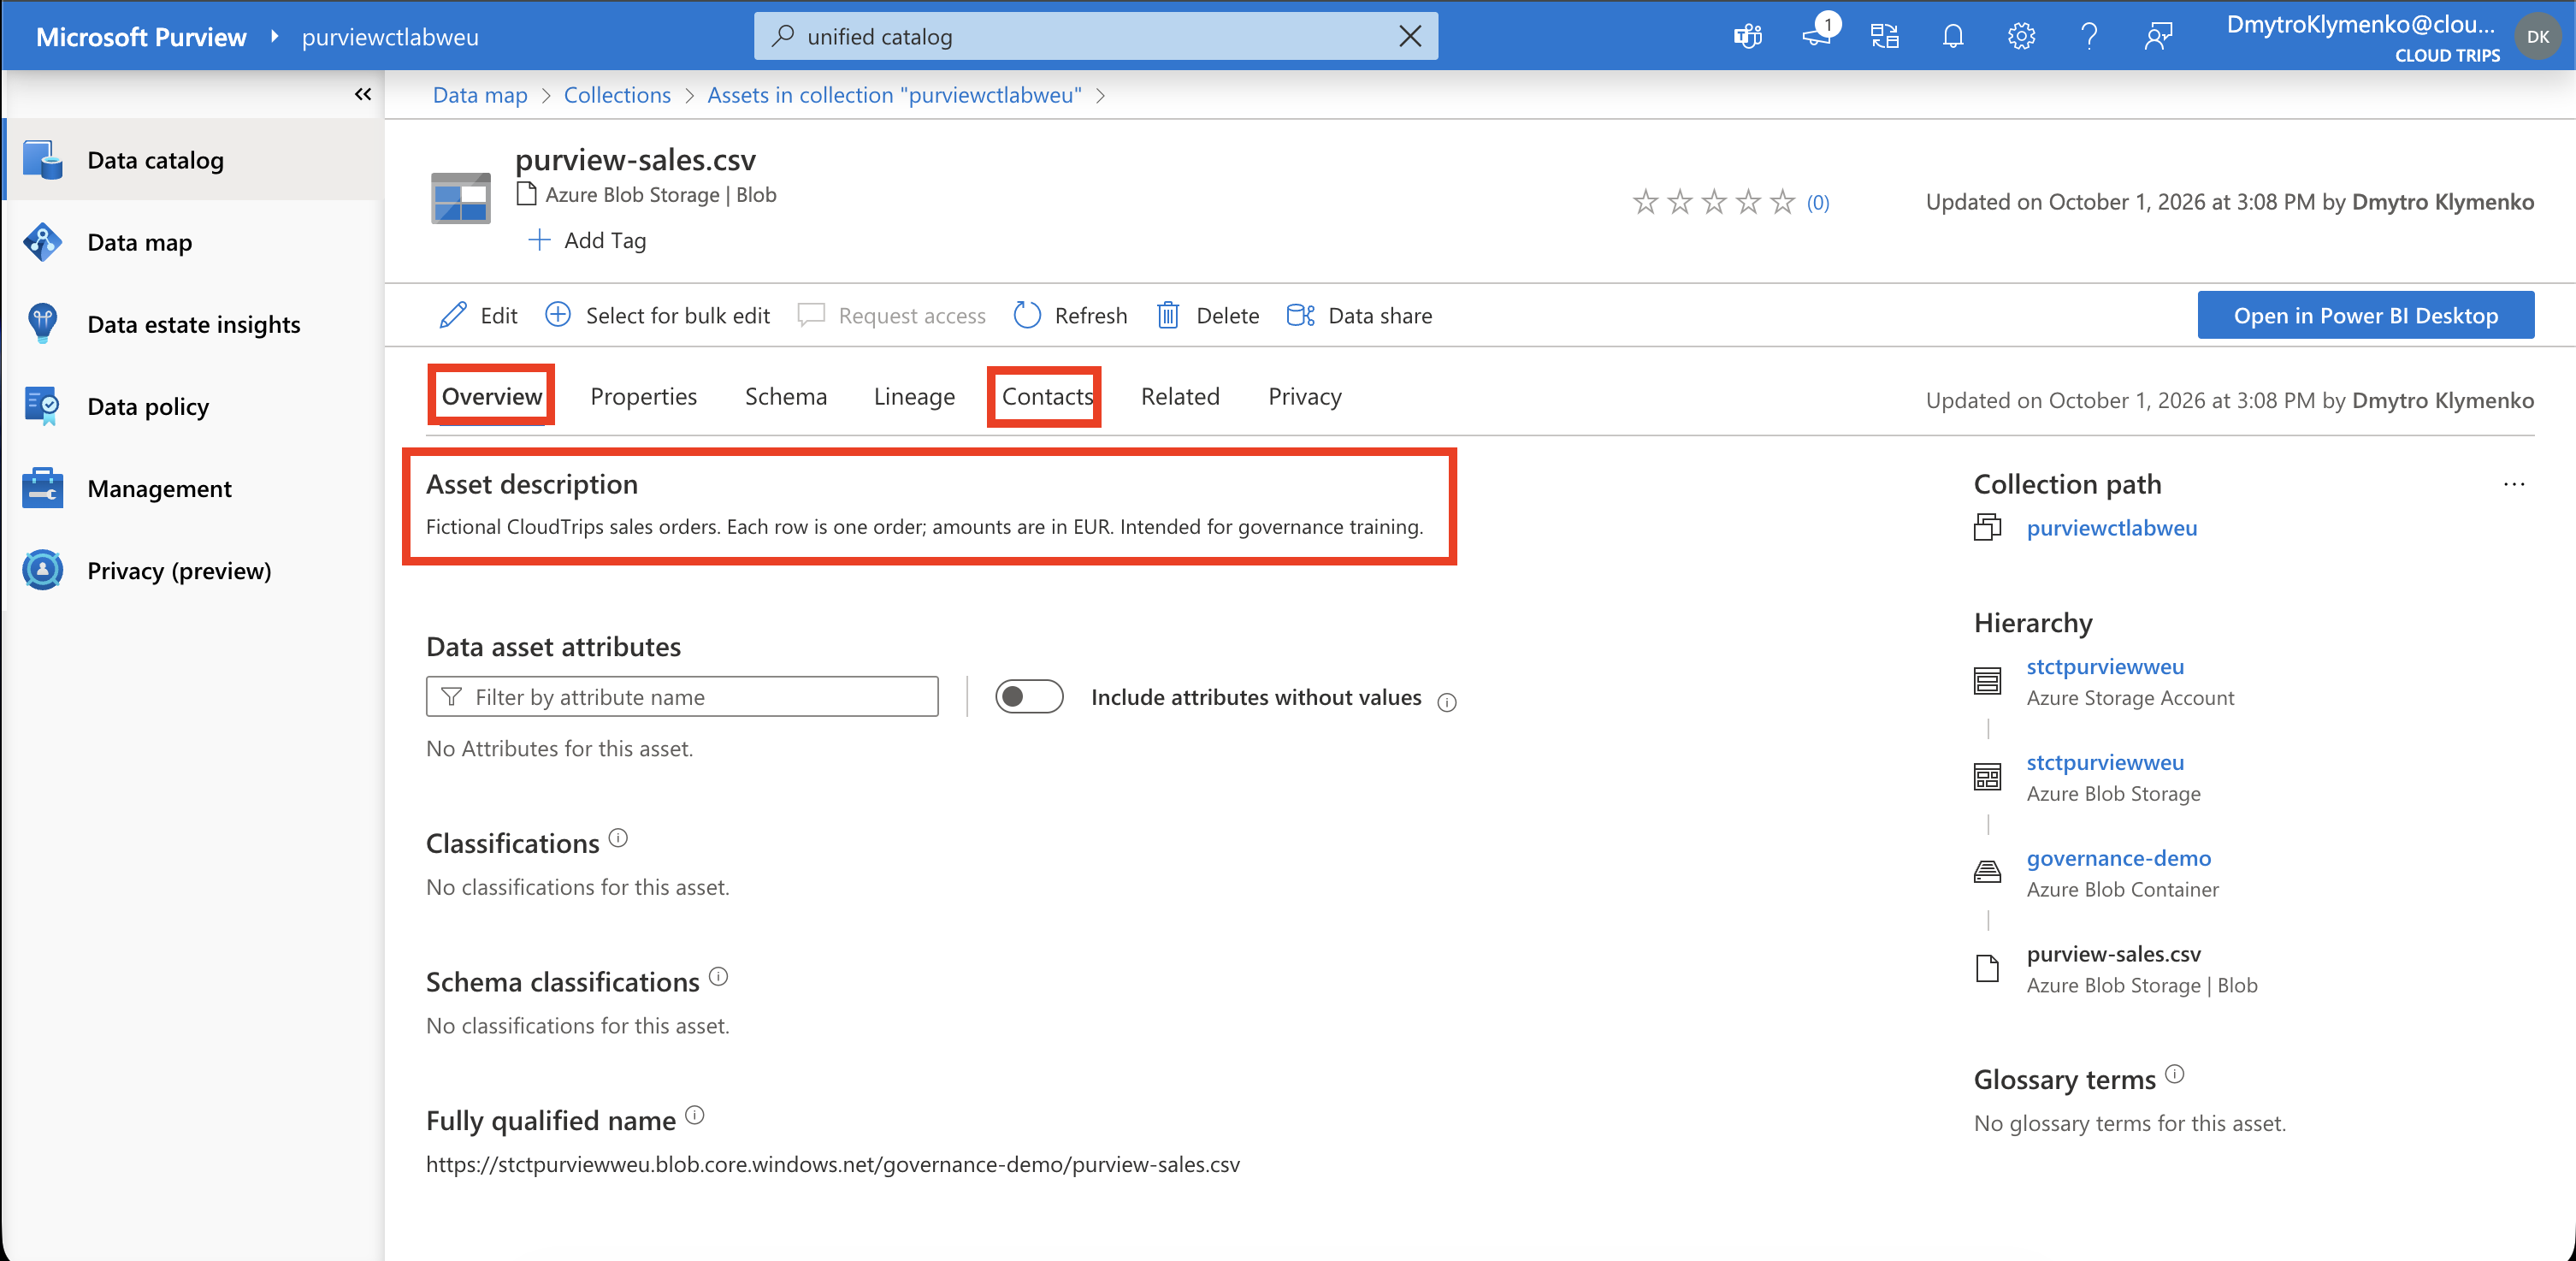Rate asset with the fifth star
The width and height of the screenshot is (2576, 1261).
point(1782,202)
